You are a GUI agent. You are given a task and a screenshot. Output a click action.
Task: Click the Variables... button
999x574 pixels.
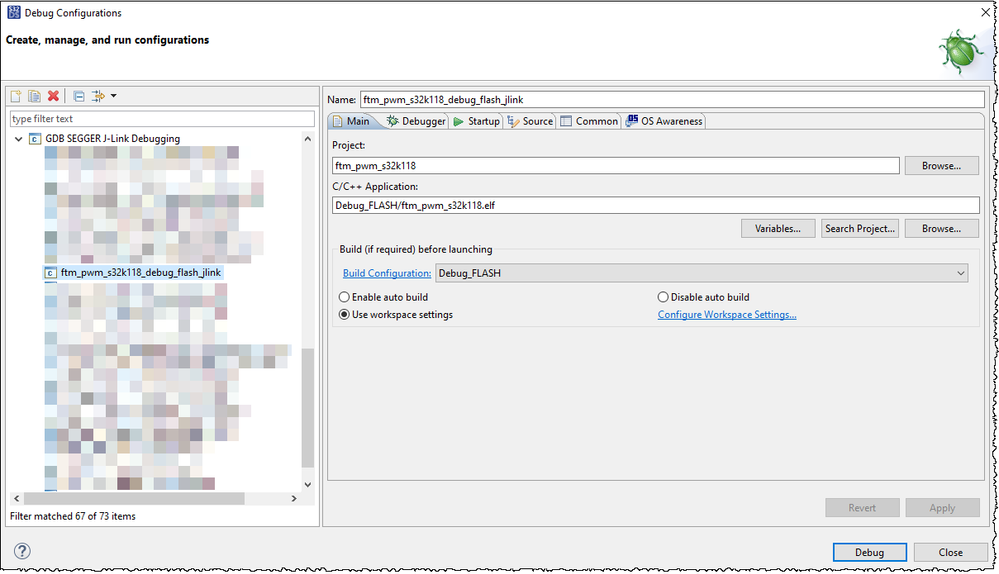pyautogui.click(x=778, y=229)
